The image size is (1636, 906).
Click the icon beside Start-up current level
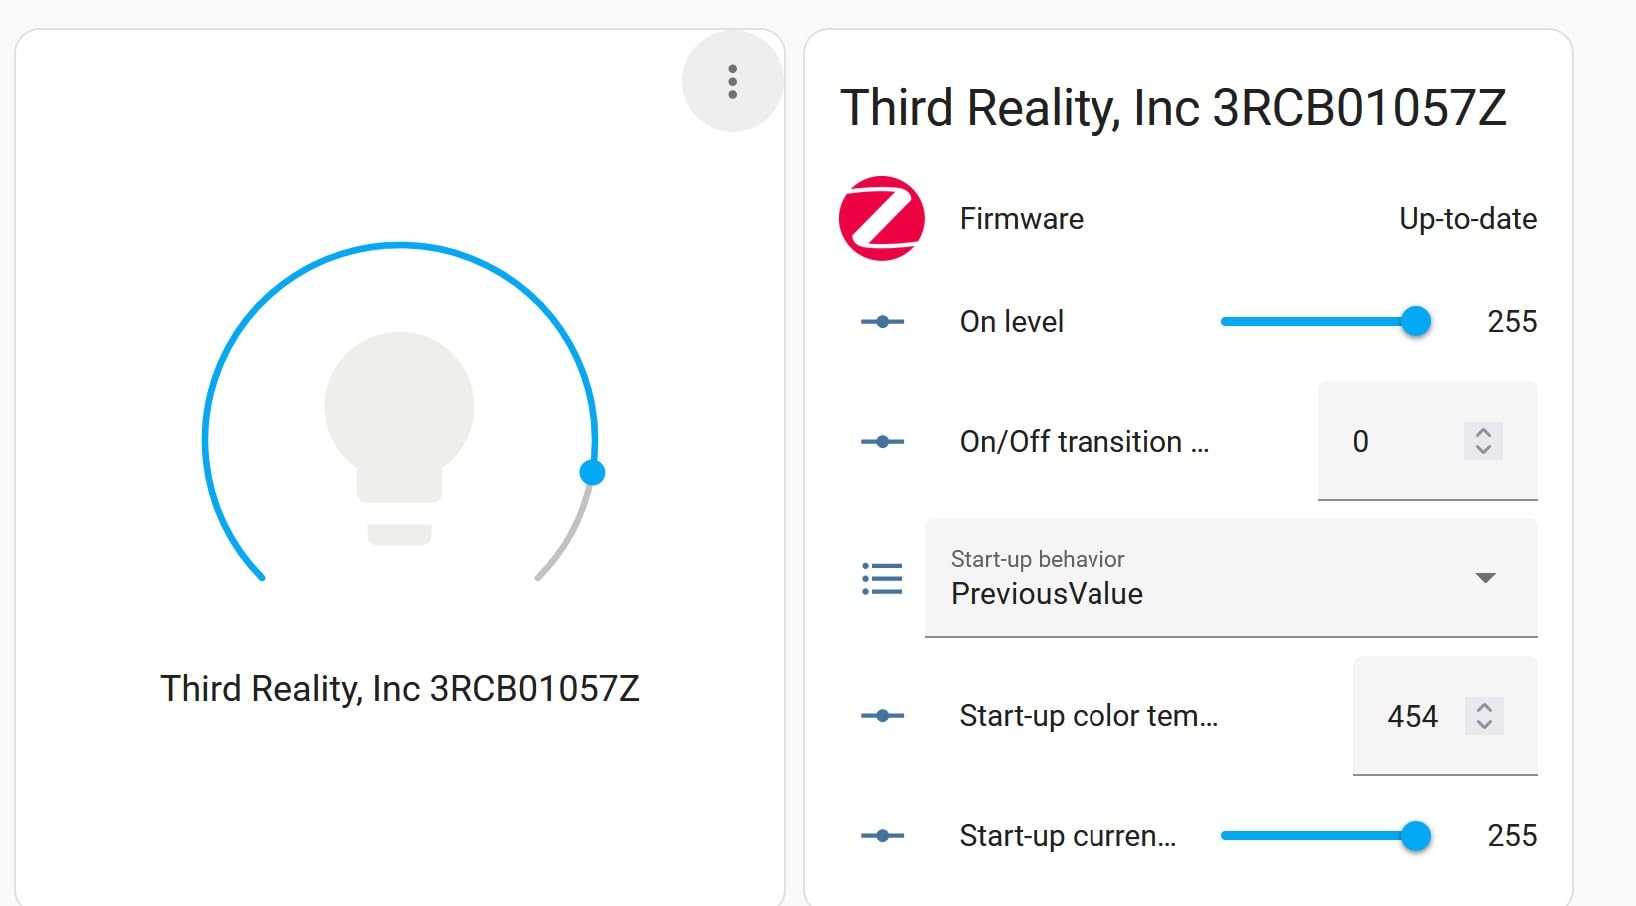(882, 836)
